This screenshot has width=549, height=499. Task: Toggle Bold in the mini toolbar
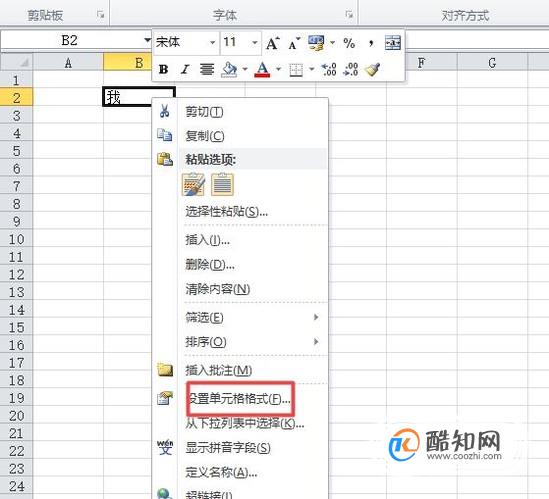pos(163,69)
